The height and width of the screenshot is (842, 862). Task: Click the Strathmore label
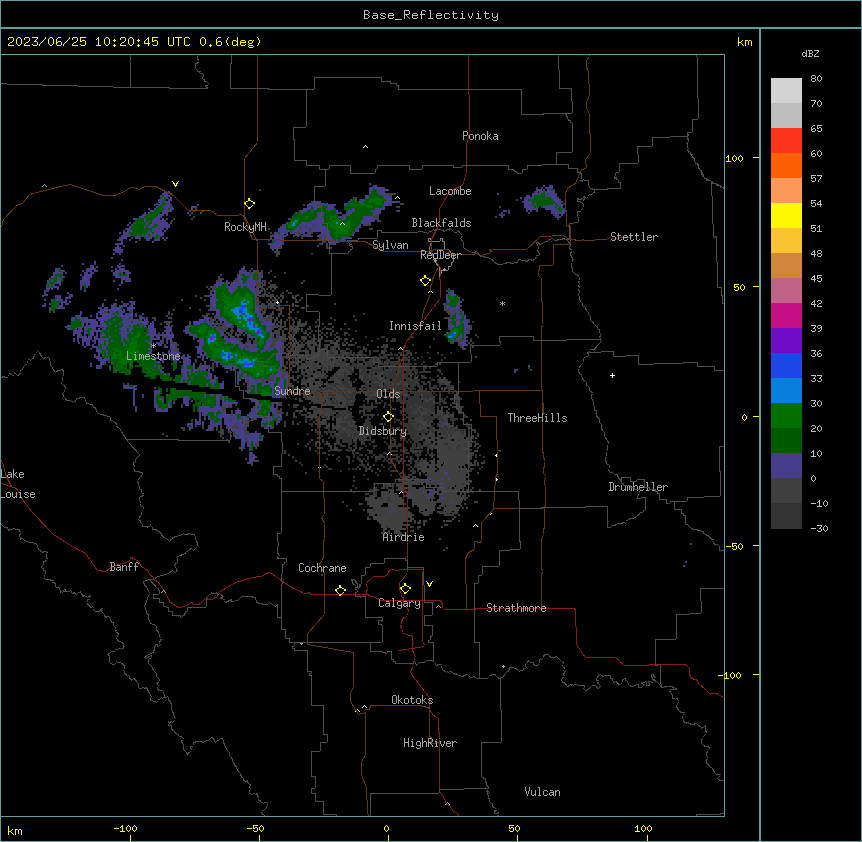coord(516,608)
